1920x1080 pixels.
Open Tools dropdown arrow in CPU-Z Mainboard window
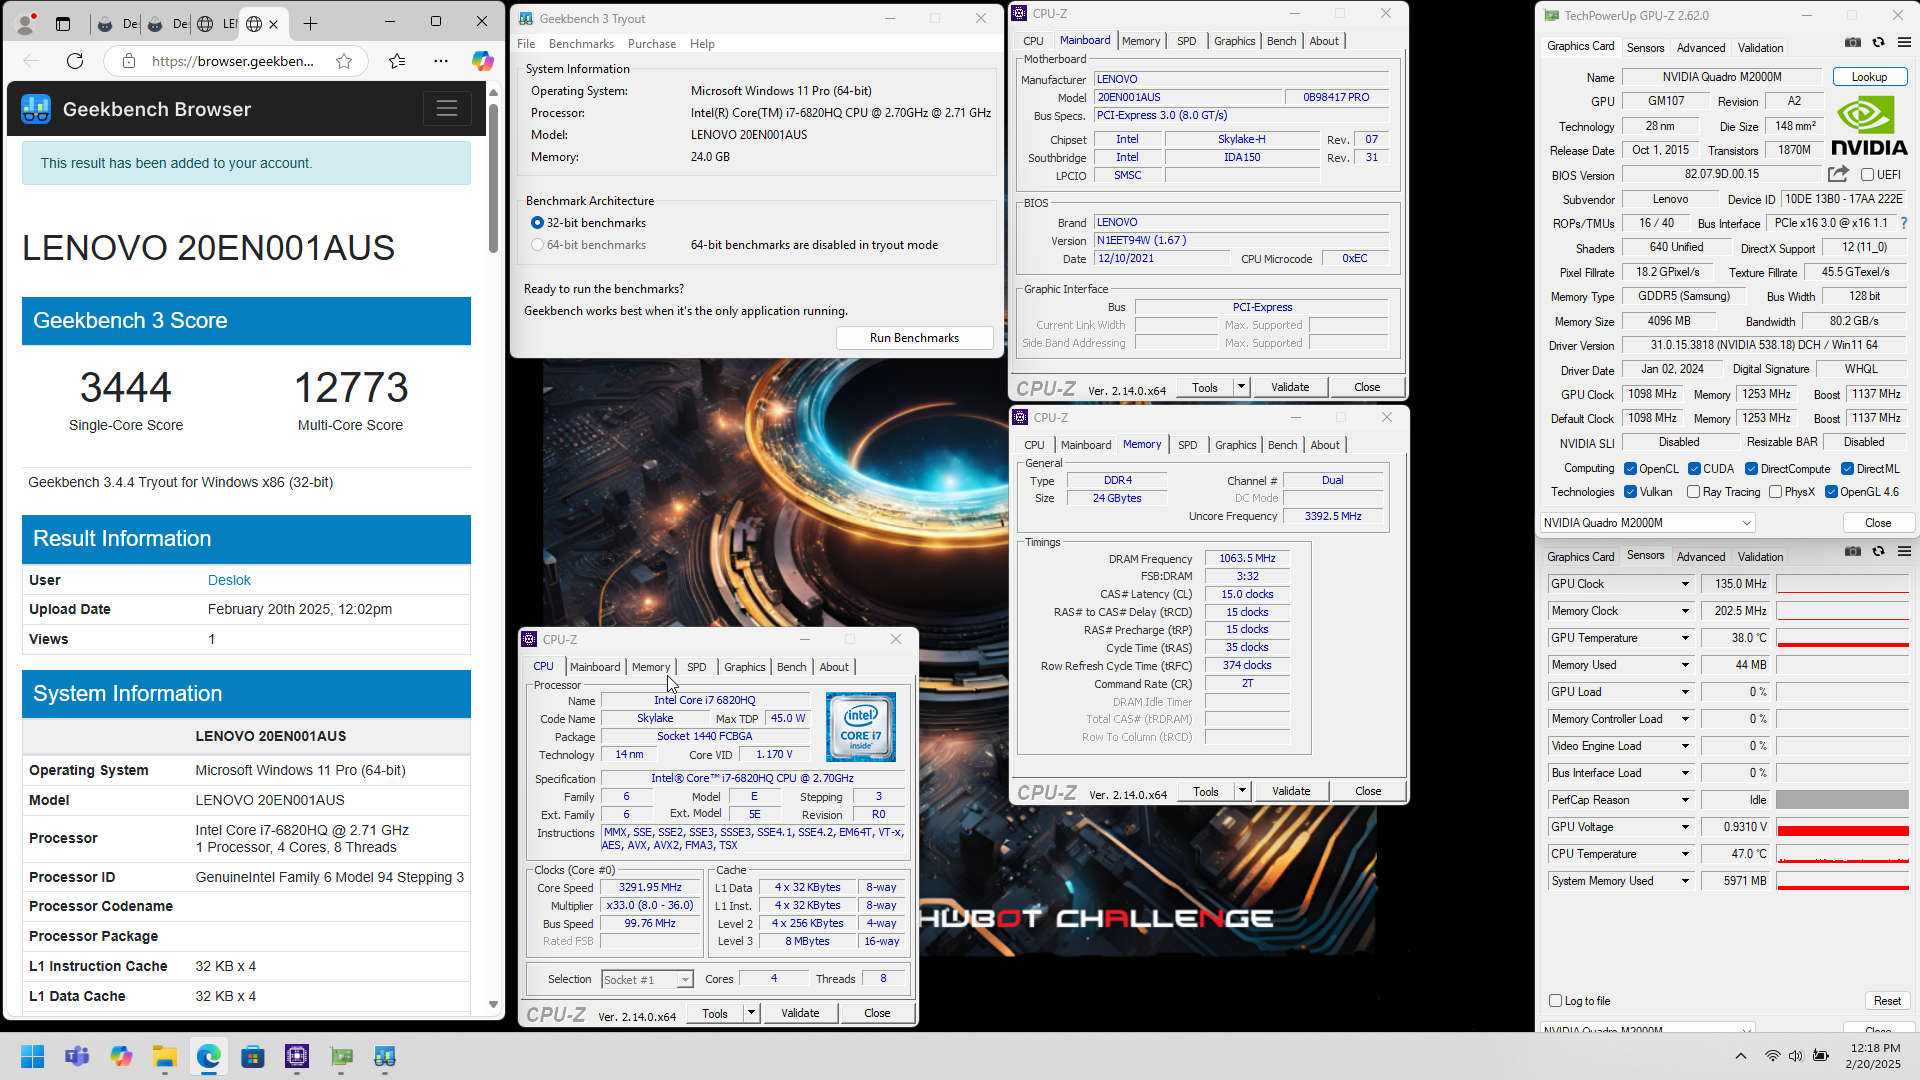point(1241,387)
